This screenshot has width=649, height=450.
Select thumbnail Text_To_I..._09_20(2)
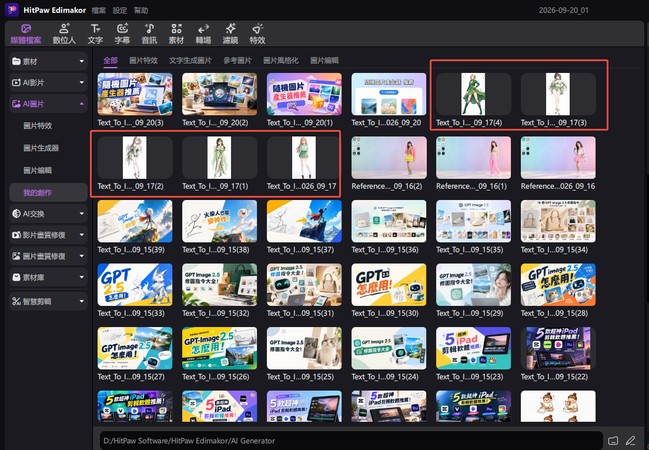(219, 94)
